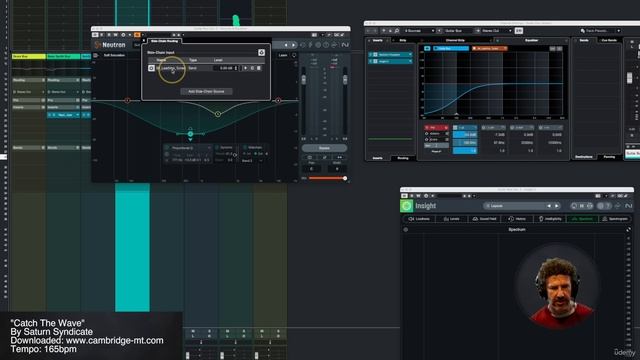Viewport: 640px width, 360px height.
Task: Toggle power of side-chain source row
Action: (x=151, y=68)
